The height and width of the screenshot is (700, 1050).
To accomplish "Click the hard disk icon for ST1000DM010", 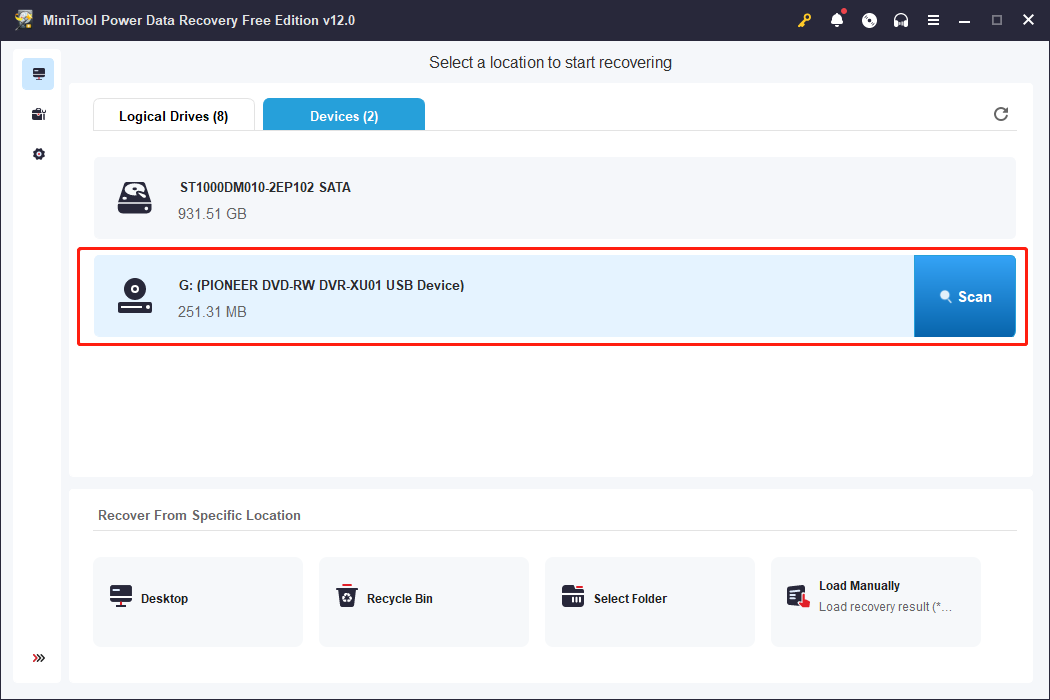I will coord(135,198).
